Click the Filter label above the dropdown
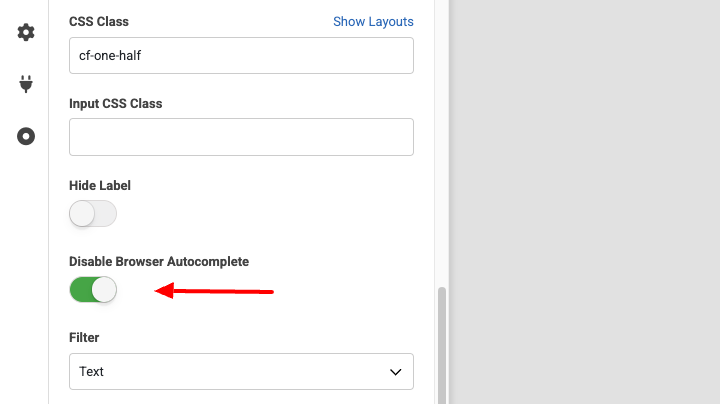The height and width of the screenshot is (404, 720). [84, 337]
